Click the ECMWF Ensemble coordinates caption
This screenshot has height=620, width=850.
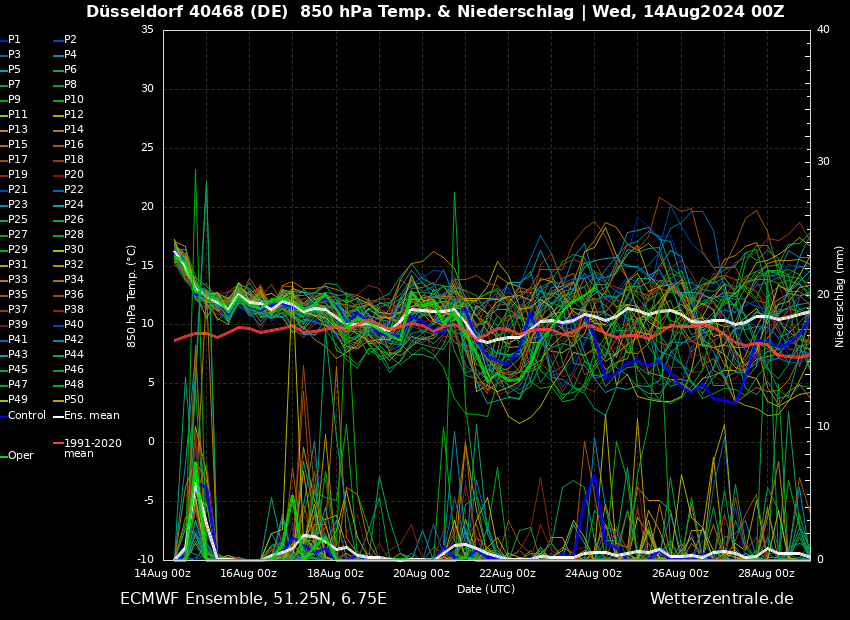pyautogui.click(x=253, y=599)
